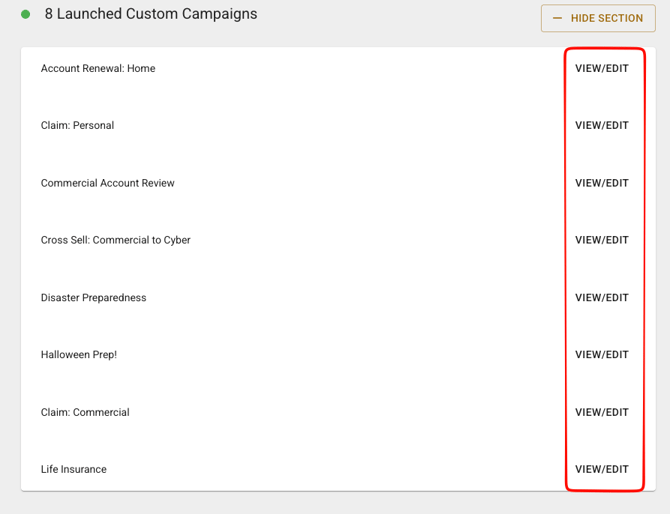Click Cross Sell: Commercial to Cyber name

[115, 240]
